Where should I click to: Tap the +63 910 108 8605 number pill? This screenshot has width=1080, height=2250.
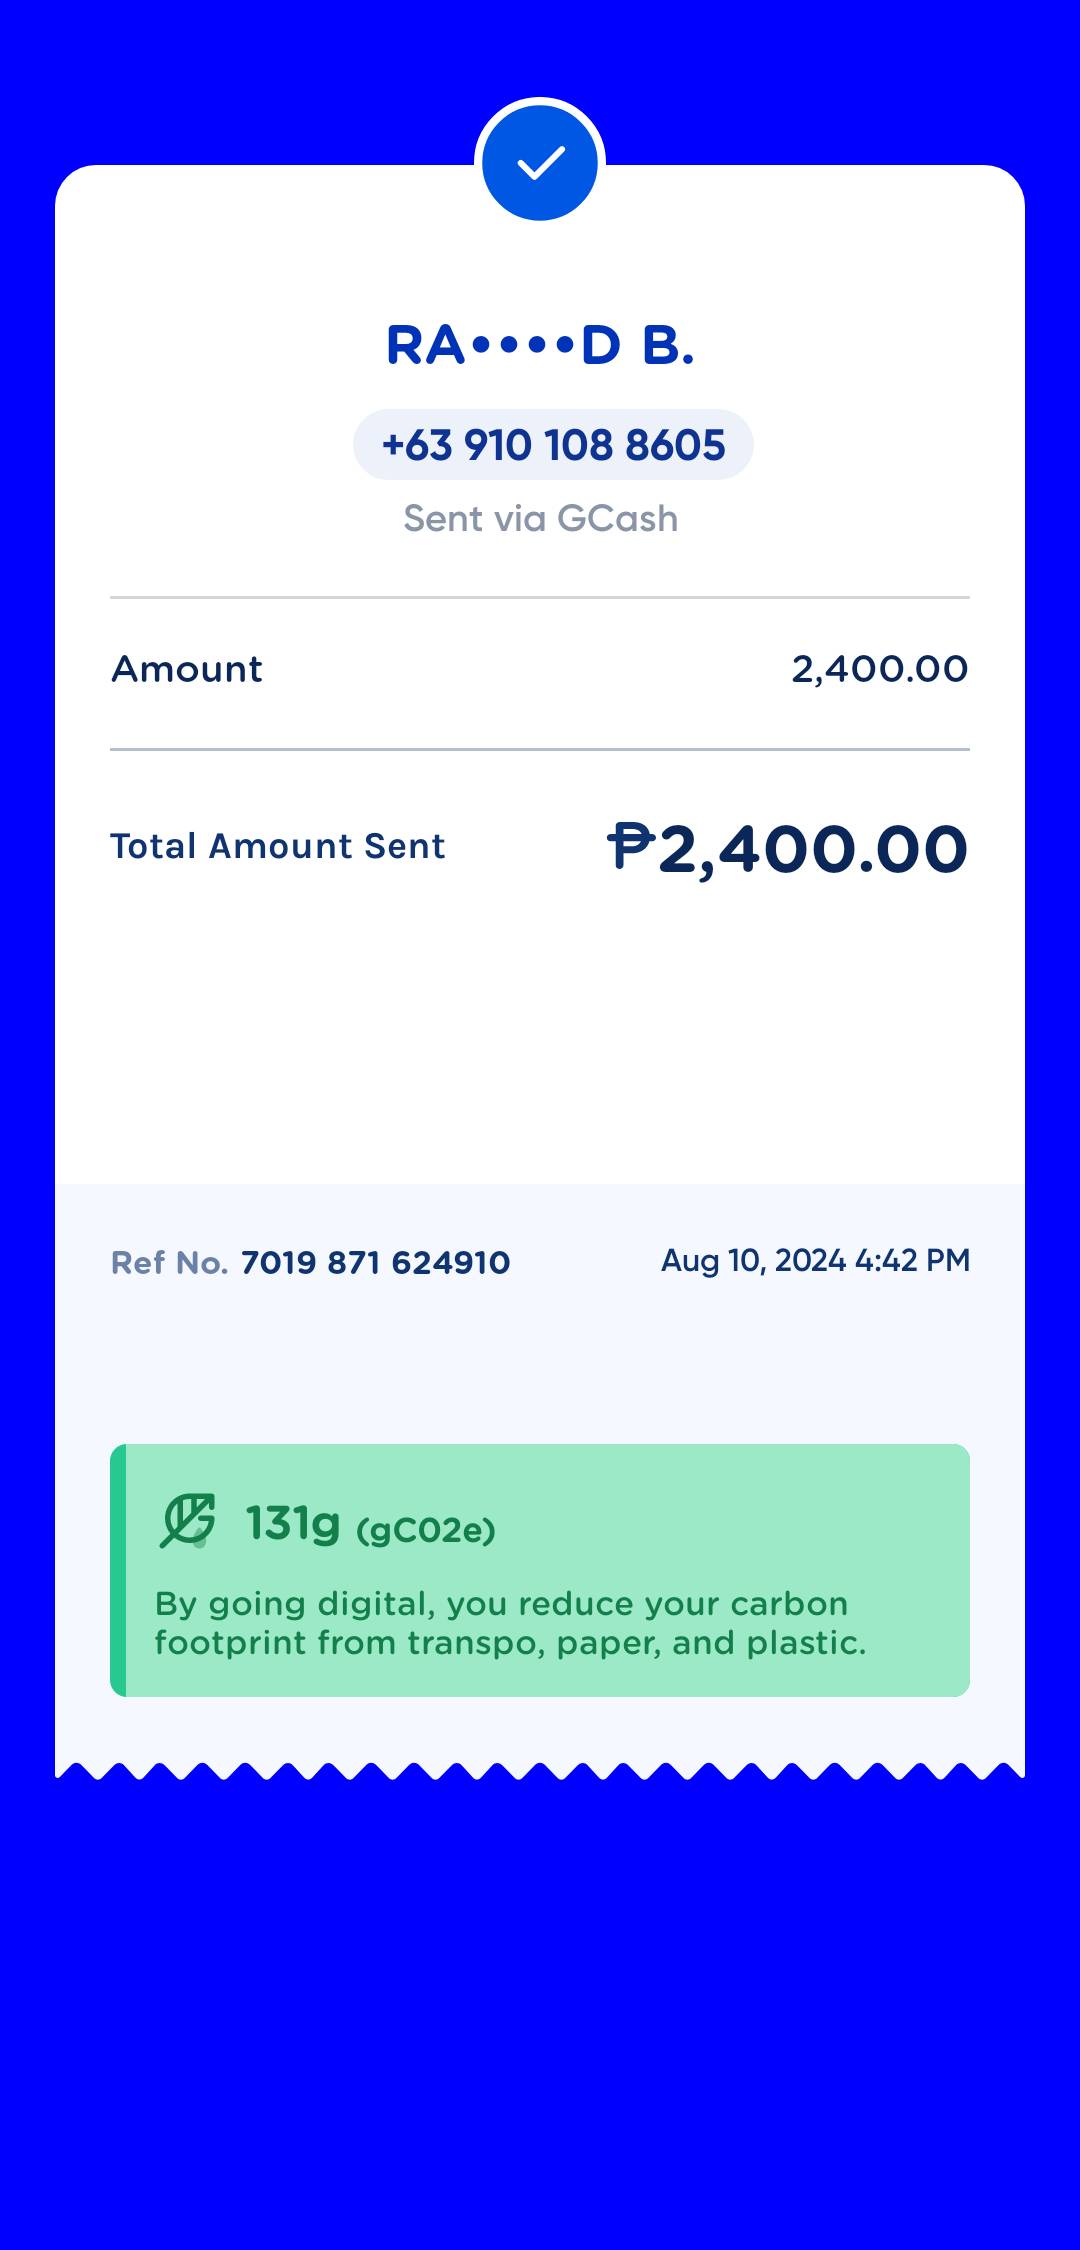pyautogui.click(x=553, y=445)
